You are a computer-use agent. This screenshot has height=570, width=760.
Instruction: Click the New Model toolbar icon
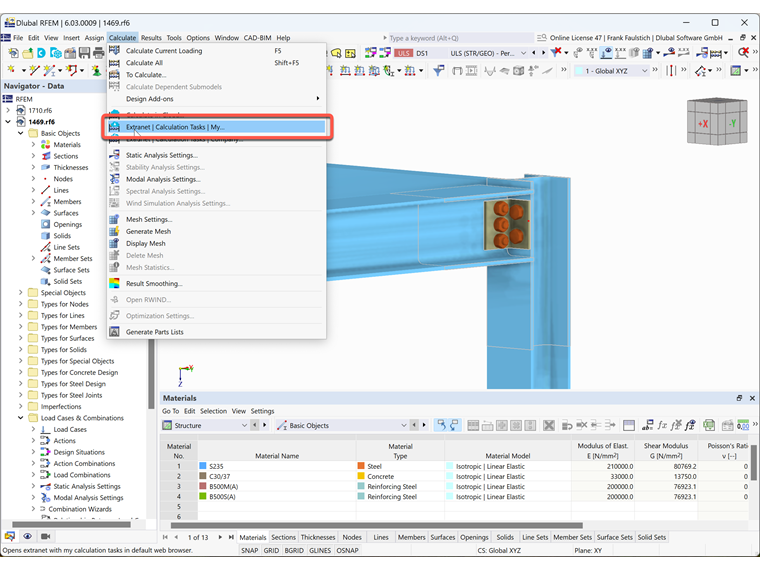pos(13,53)
